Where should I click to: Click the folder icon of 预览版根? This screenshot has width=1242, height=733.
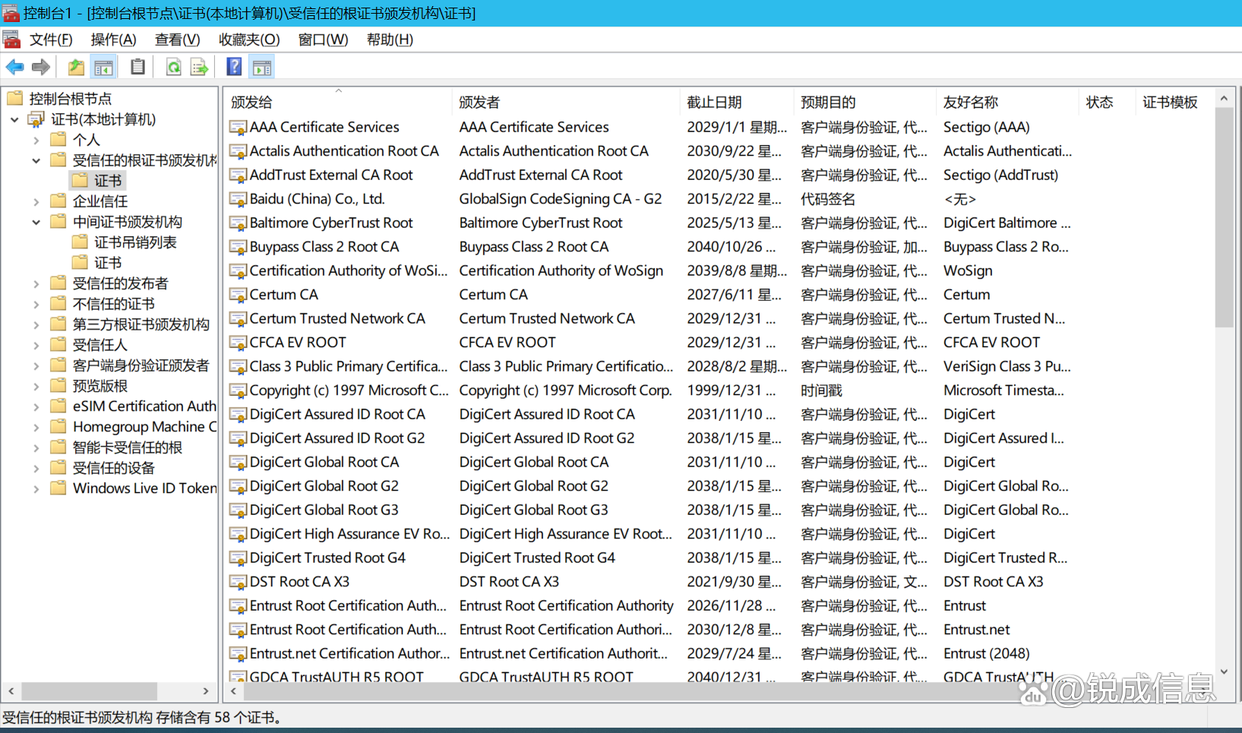[59, 386]
